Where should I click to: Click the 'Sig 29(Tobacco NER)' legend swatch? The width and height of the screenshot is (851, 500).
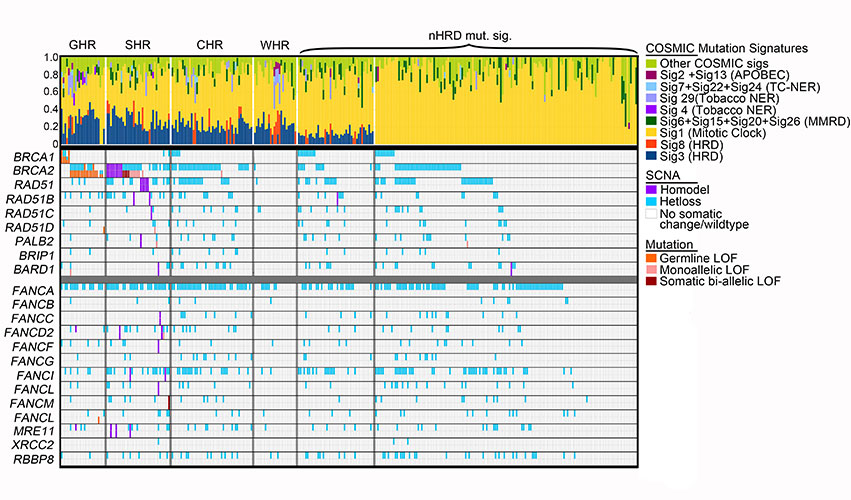(651, 98)
